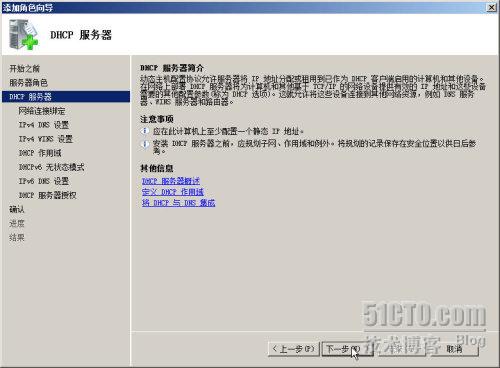
Task: Click 注意事项 heading text
Action: [x=157, y=119]
